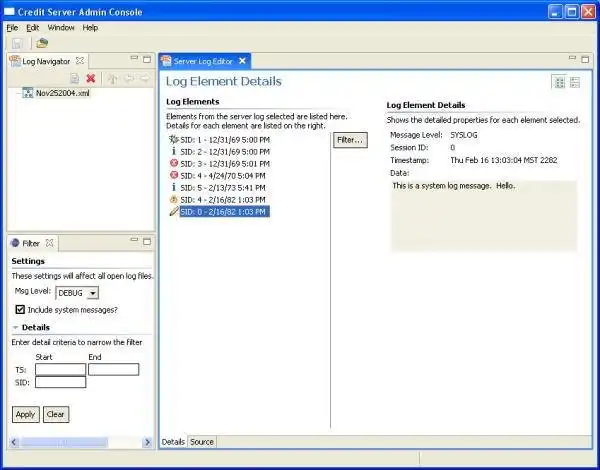This screenshot has height=470, width=600.
Task: Select log entry SID: 2 - 12/31/69 5:00 PM
Action: pyautogui.click(x=225, y=152)
